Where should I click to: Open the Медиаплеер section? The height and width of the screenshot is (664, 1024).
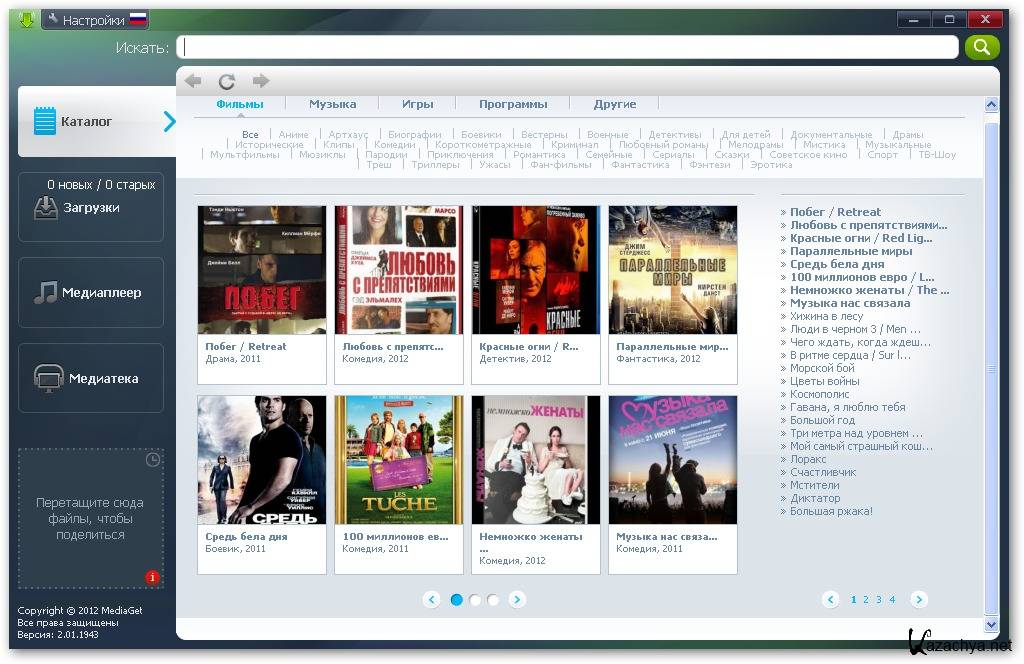(90, 293)
